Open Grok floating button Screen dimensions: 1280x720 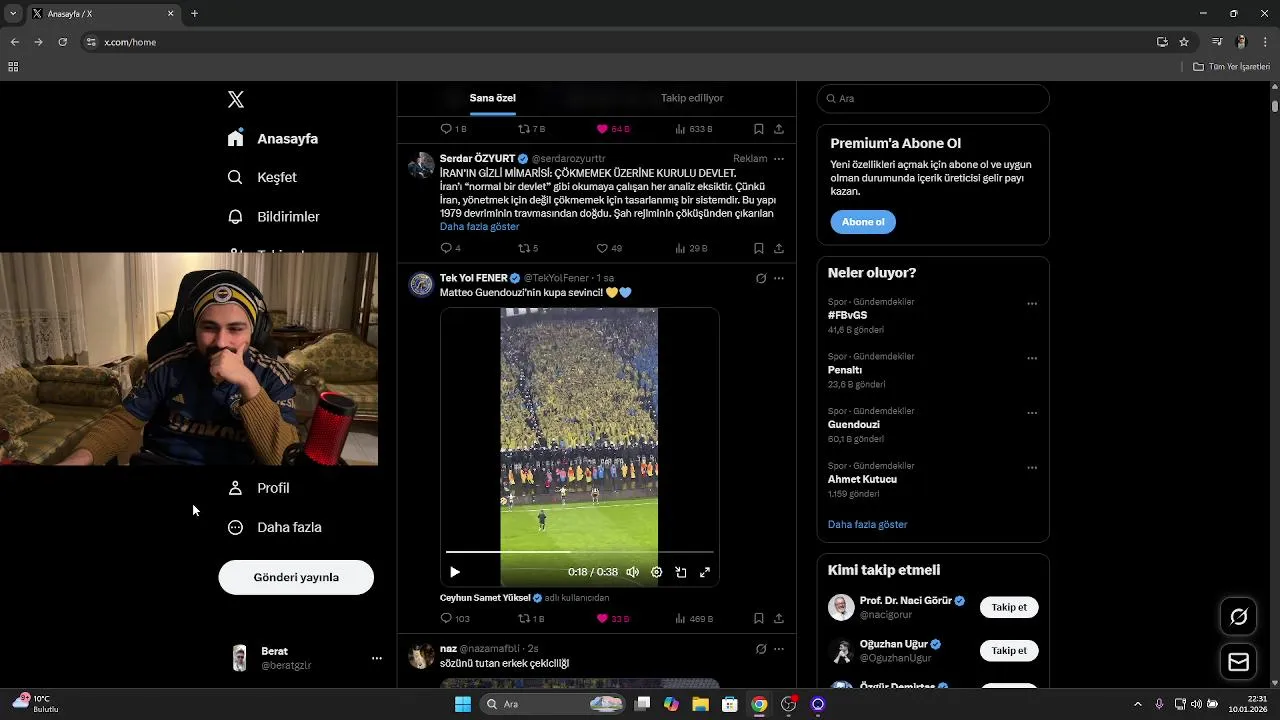tap(1238, 617)
